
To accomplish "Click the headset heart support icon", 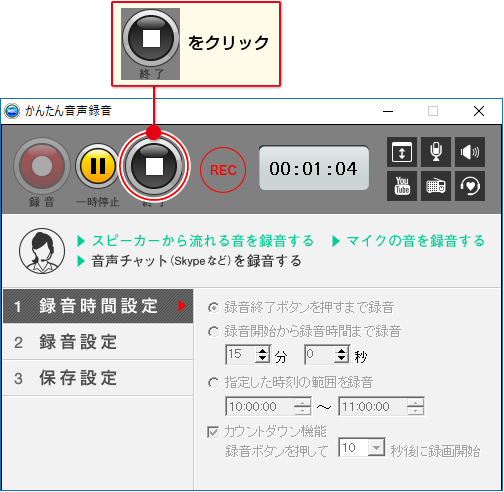I will 470,186.
